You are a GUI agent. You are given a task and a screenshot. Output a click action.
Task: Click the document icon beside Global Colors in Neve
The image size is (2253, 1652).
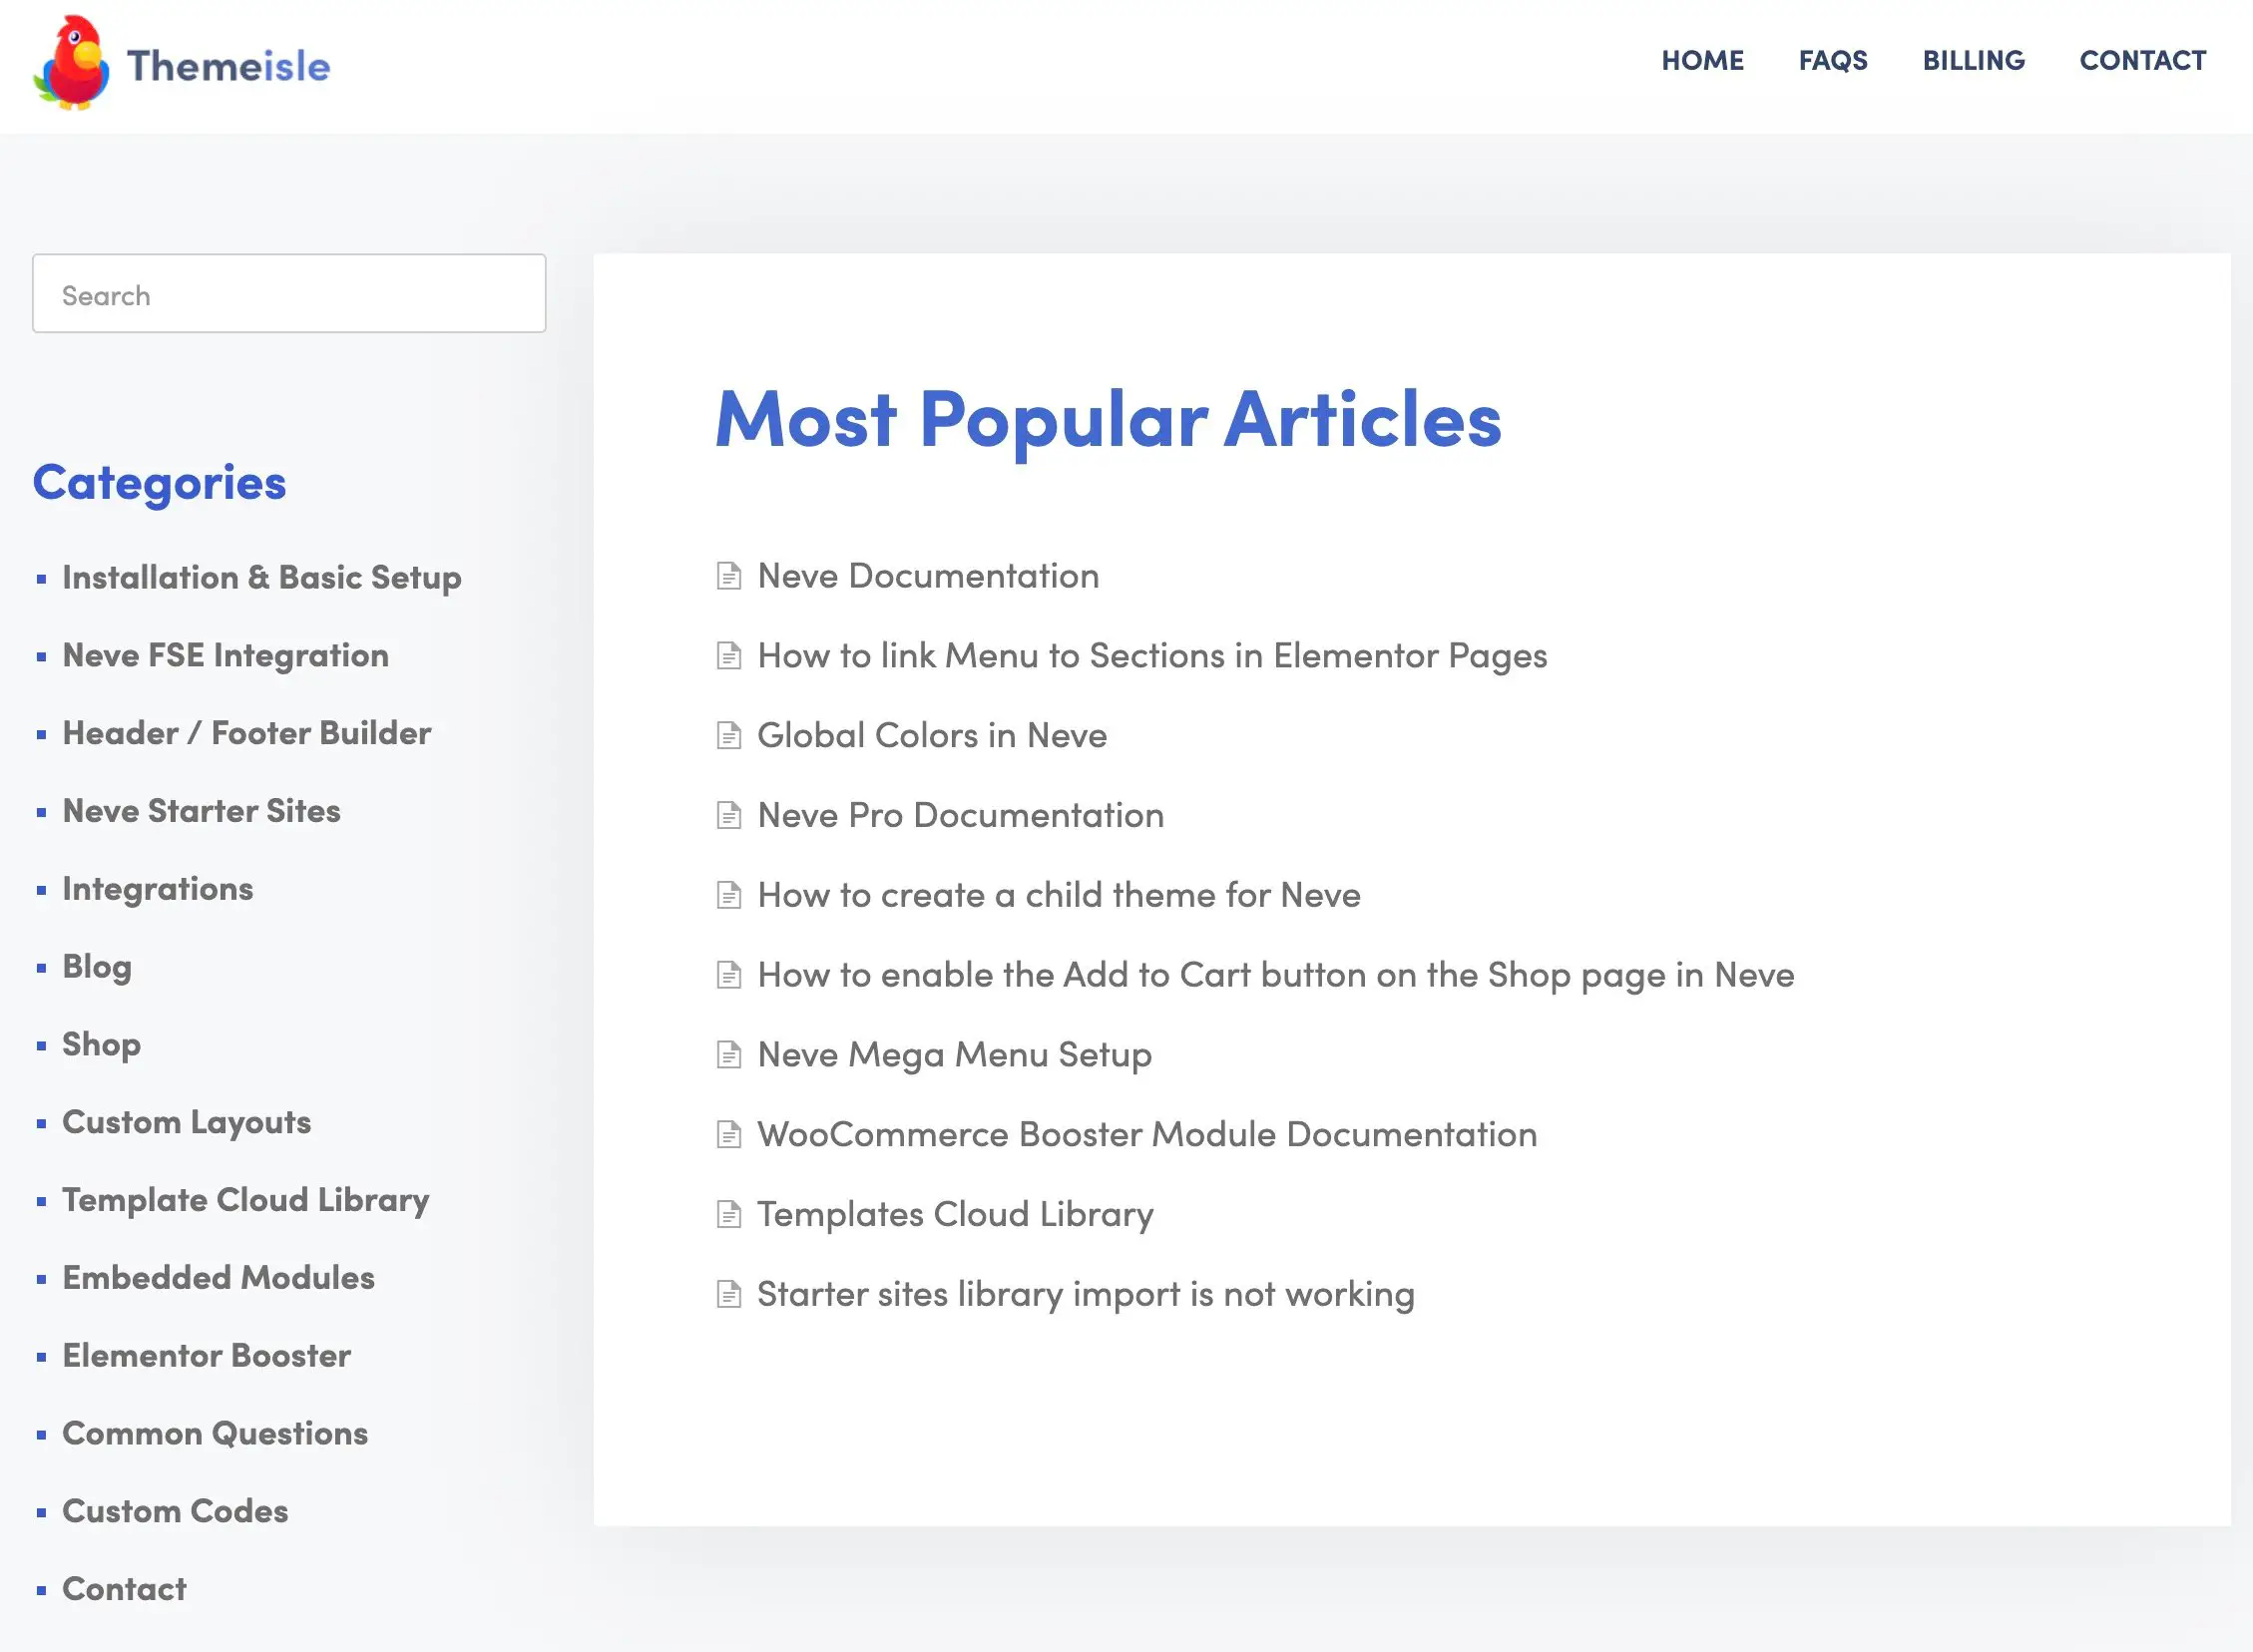(729, 736)
